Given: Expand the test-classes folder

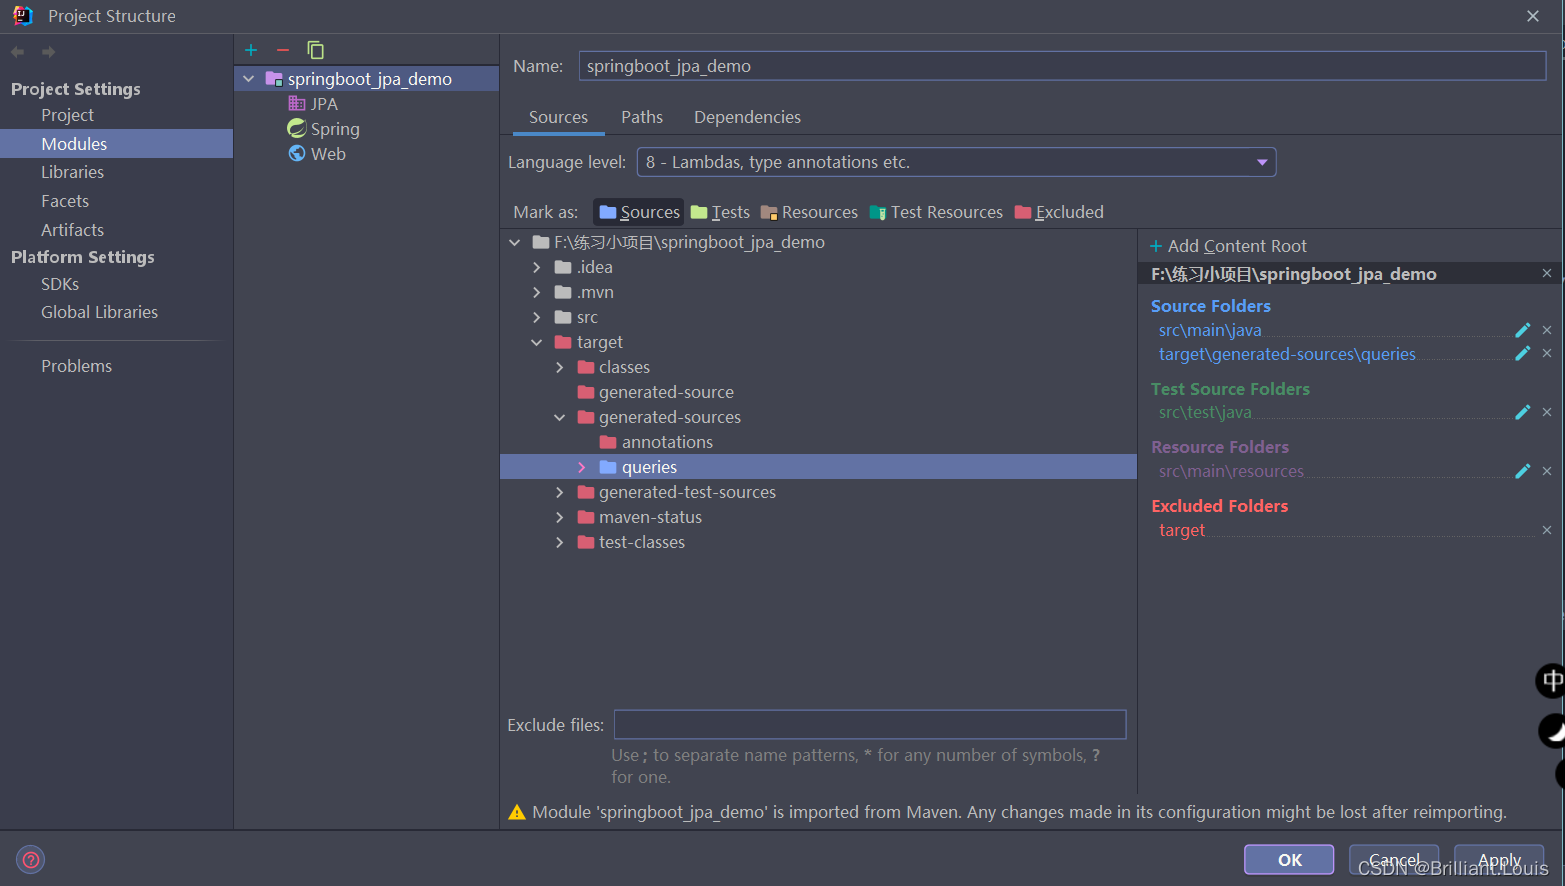Looking at the screenshot, I should [560, 542].
